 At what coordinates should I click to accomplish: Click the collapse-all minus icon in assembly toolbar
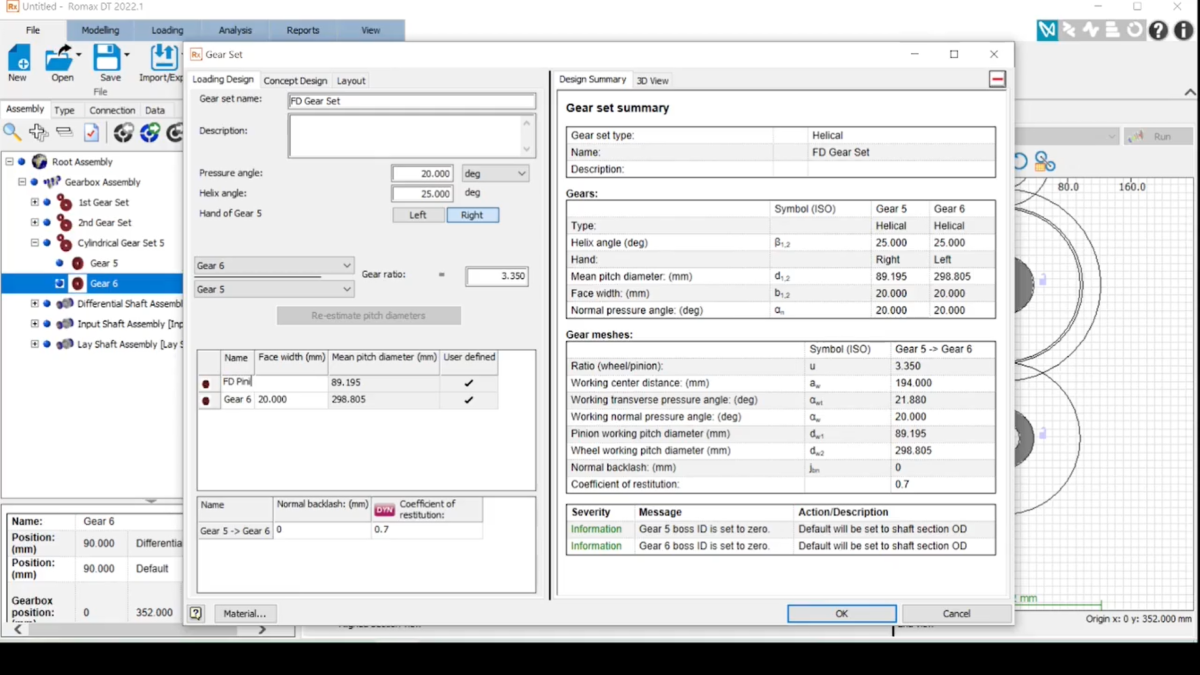pyautogui.click(x=64, y=132)
